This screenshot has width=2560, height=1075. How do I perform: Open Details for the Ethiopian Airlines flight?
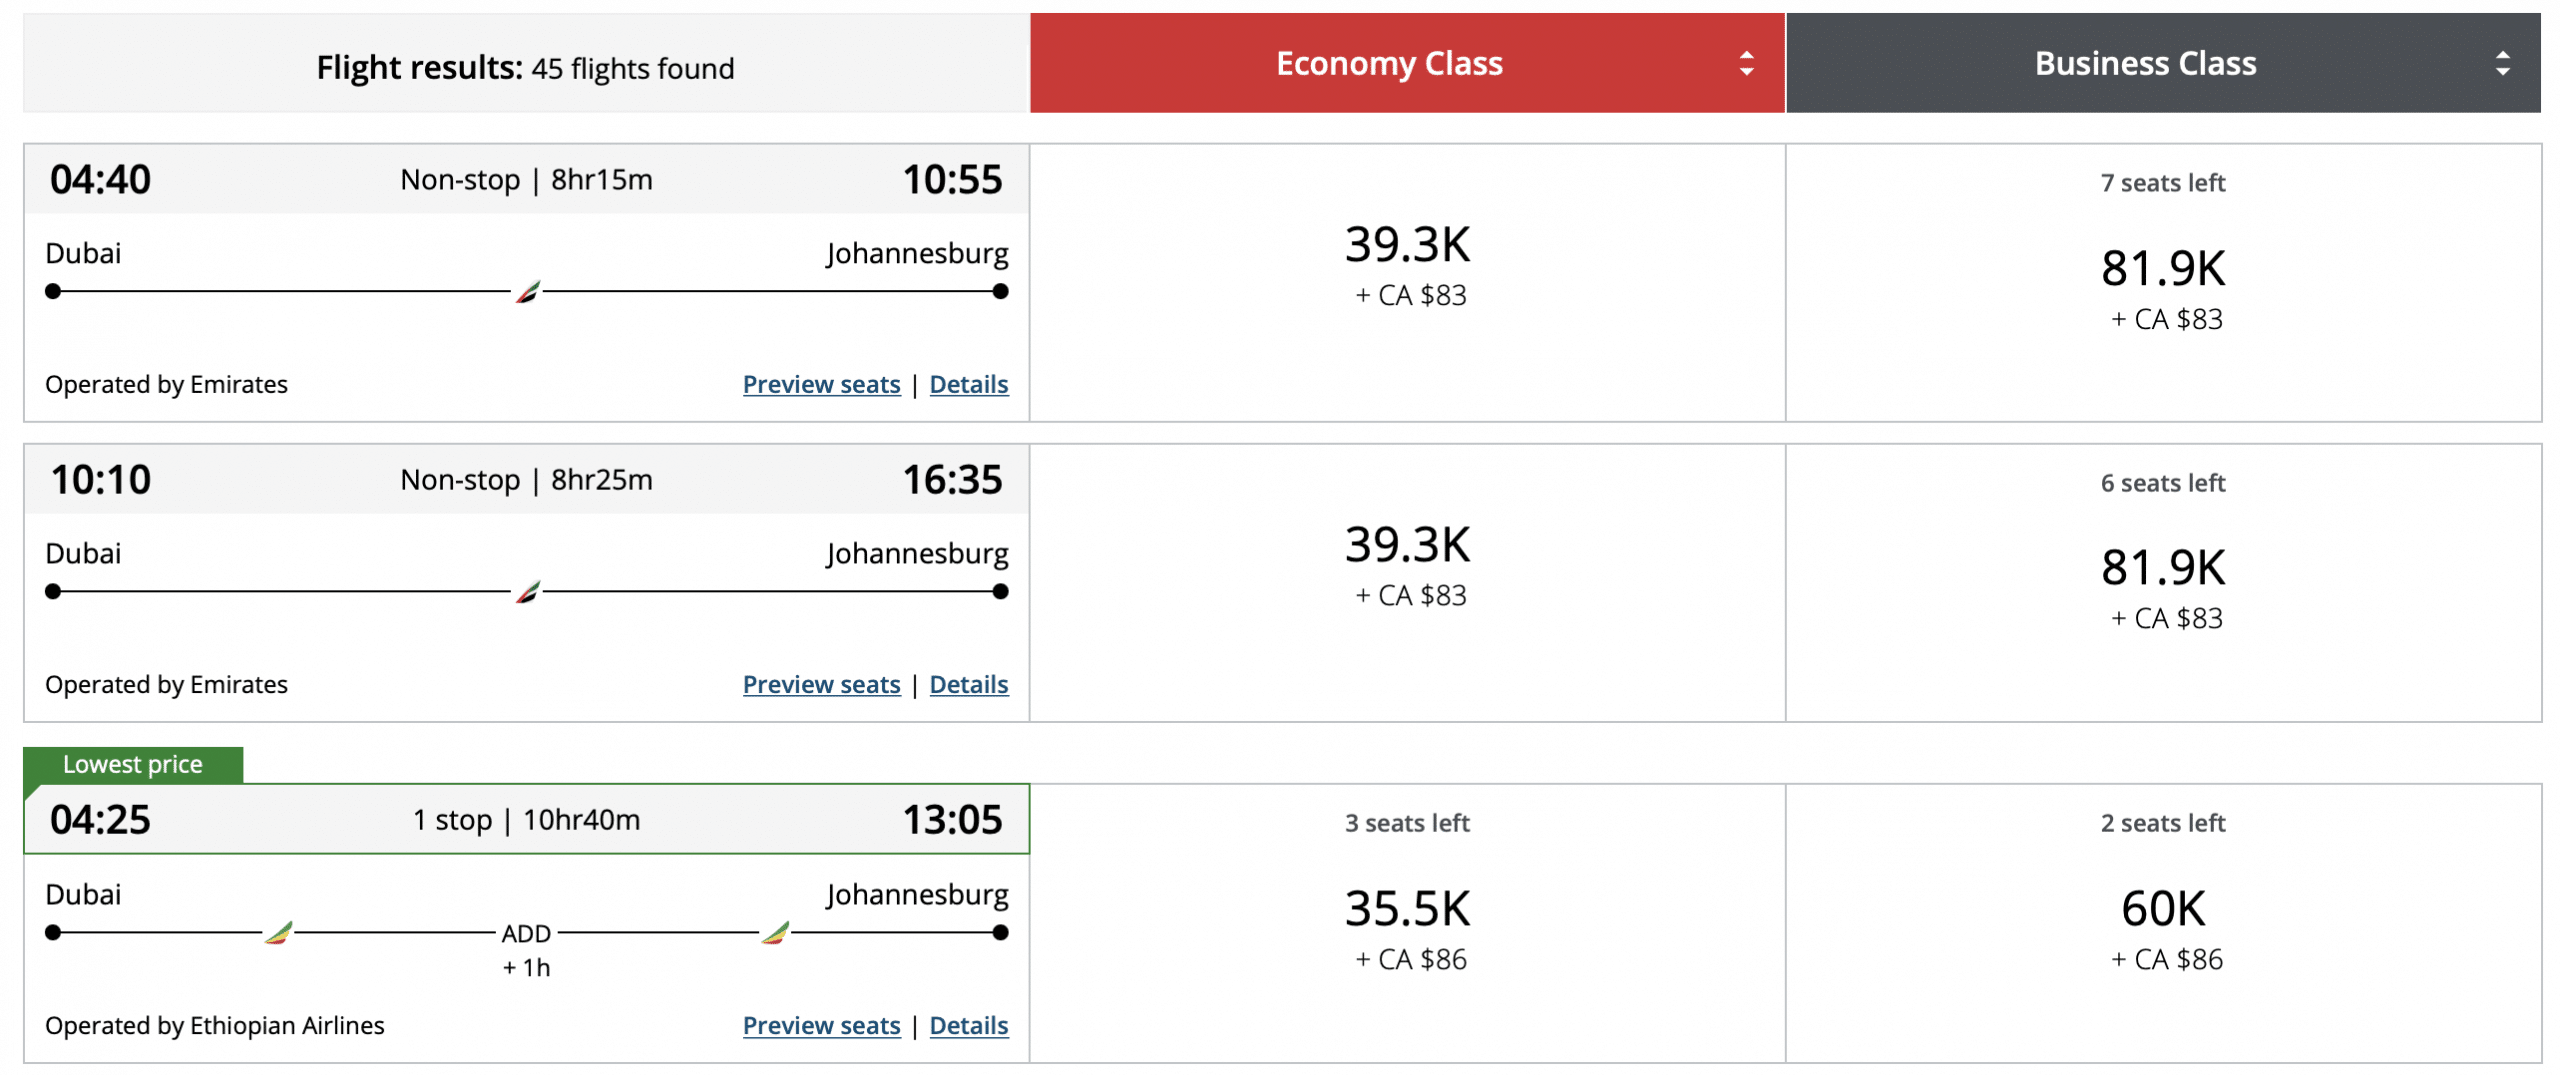click(968, 1026)
